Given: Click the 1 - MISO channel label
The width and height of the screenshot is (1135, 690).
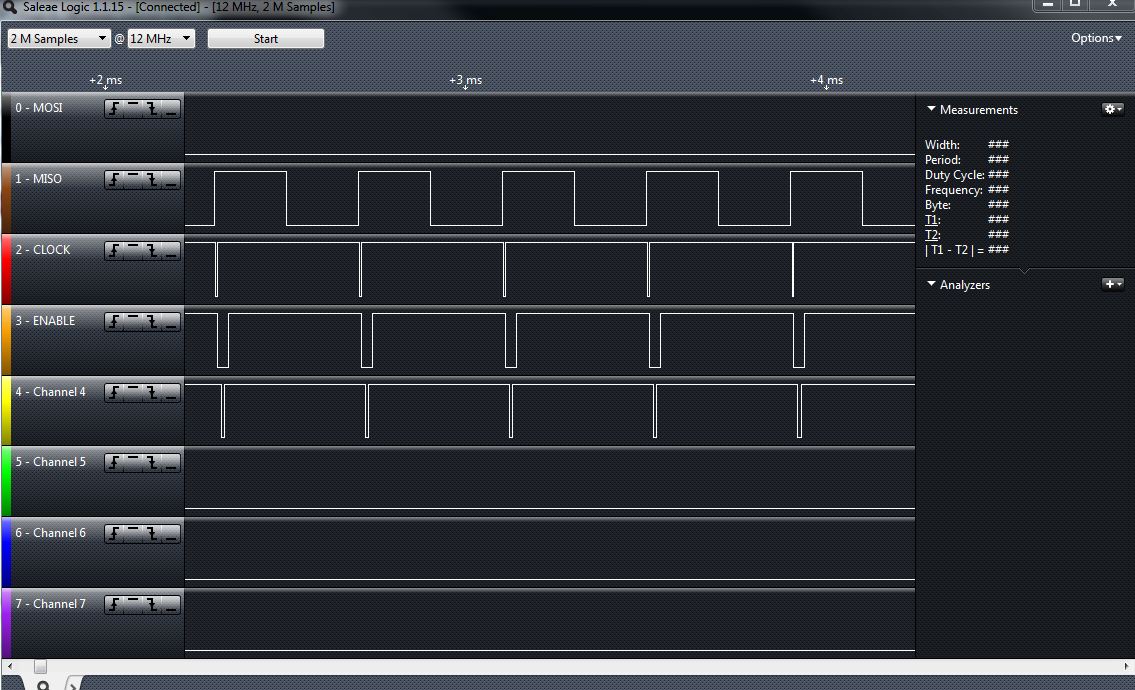Looking at the screenshot, I should tap(38, 178).
